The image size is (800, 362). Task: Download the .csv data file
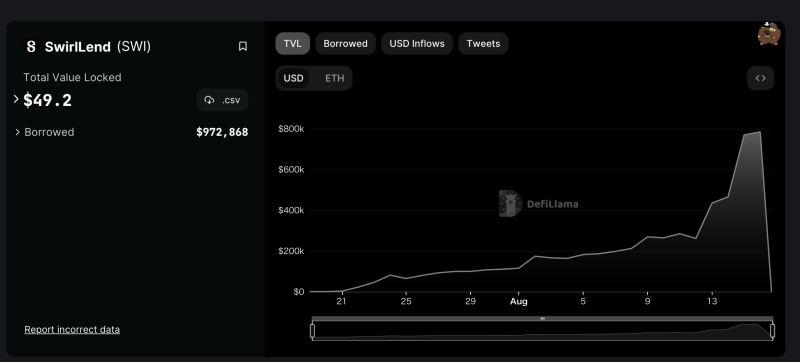tap(222, 100)
